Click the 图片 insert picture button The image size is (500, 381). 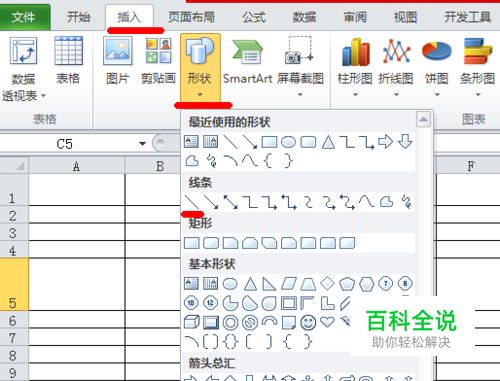117,61
